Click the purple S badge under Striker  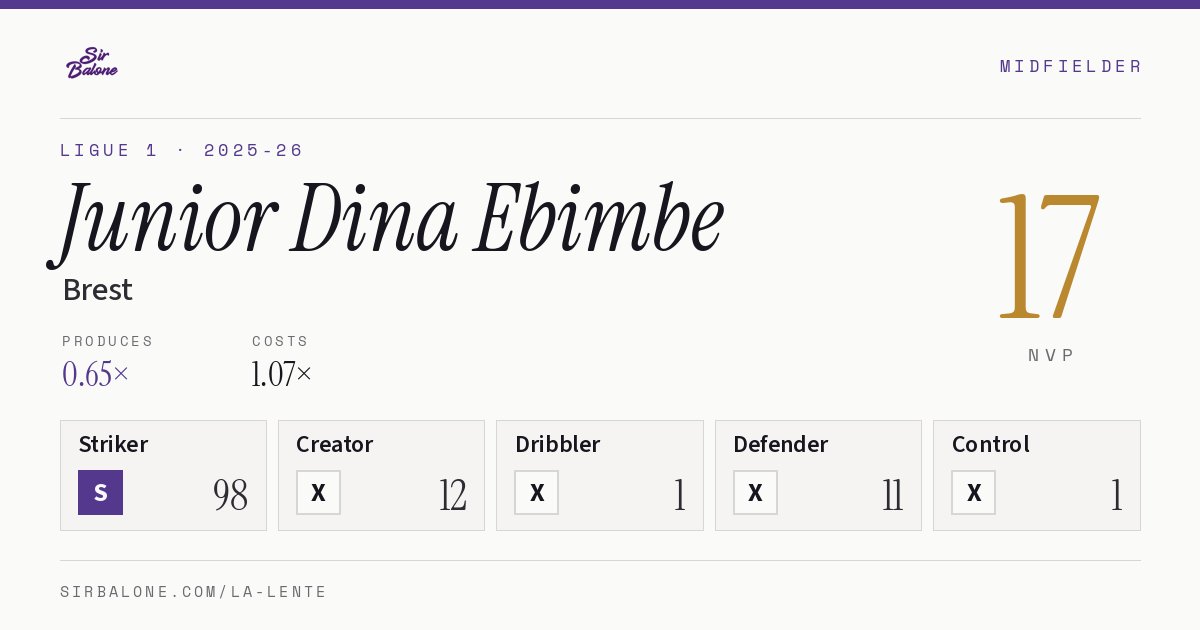pyautogui.click(x=100, y=492)
